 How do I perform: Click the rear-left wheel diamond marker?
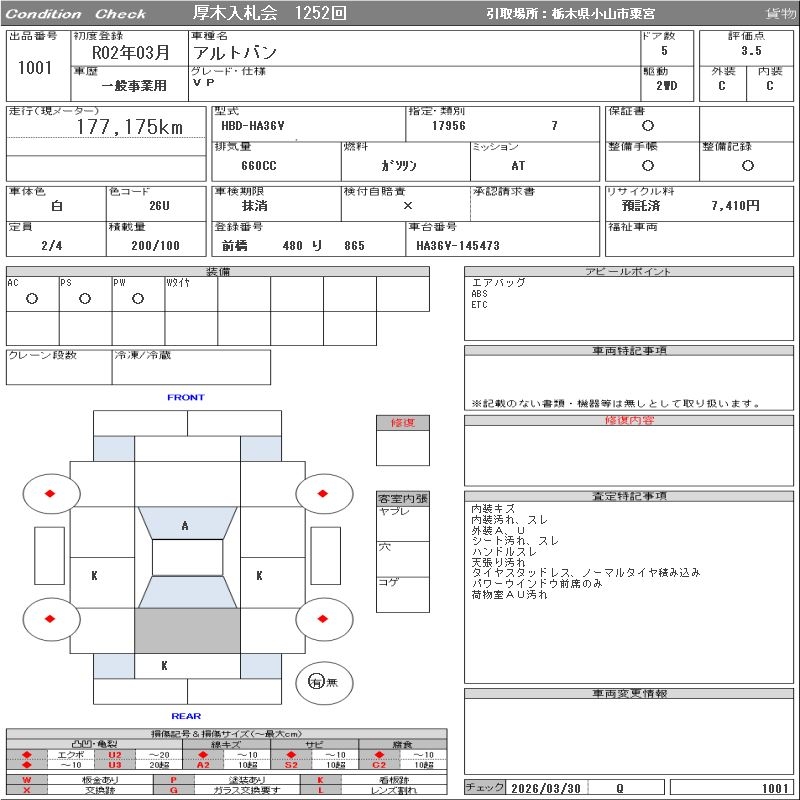pyautogui.click(x=50, y=619)
